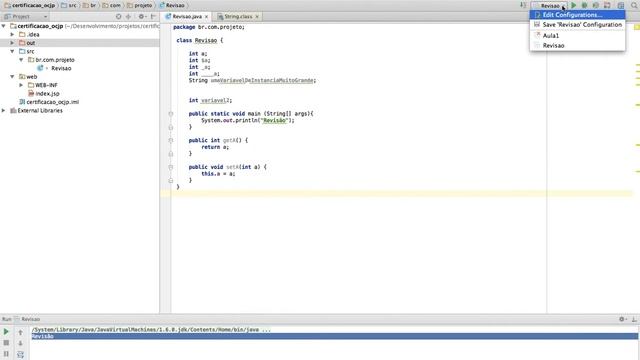This screenshot has width=640, height=360.
Task: Select Revisao class in project tree
Action: 61,68
